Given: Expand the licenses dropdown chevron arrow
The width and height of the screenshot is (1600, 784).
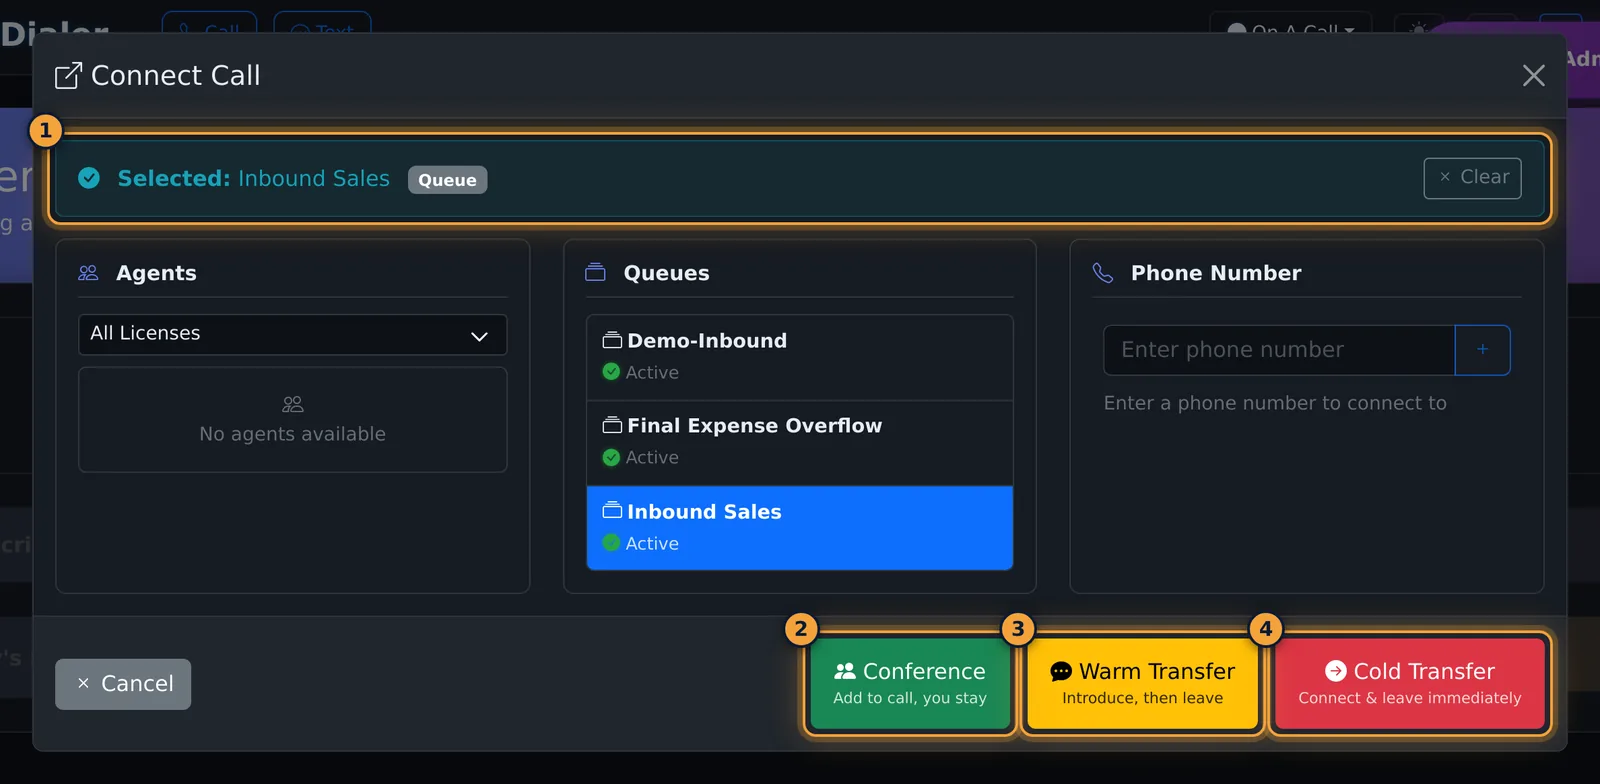Looking at the screenshot, I should point(479,336).
